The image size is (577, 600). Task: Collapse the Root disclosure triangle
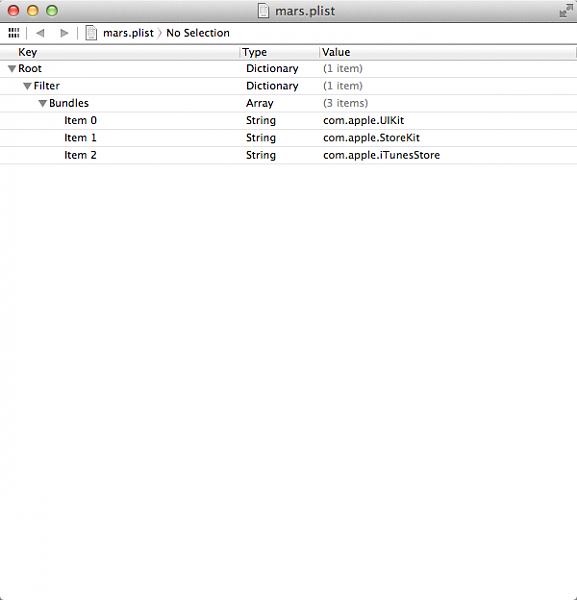[12, 69]
